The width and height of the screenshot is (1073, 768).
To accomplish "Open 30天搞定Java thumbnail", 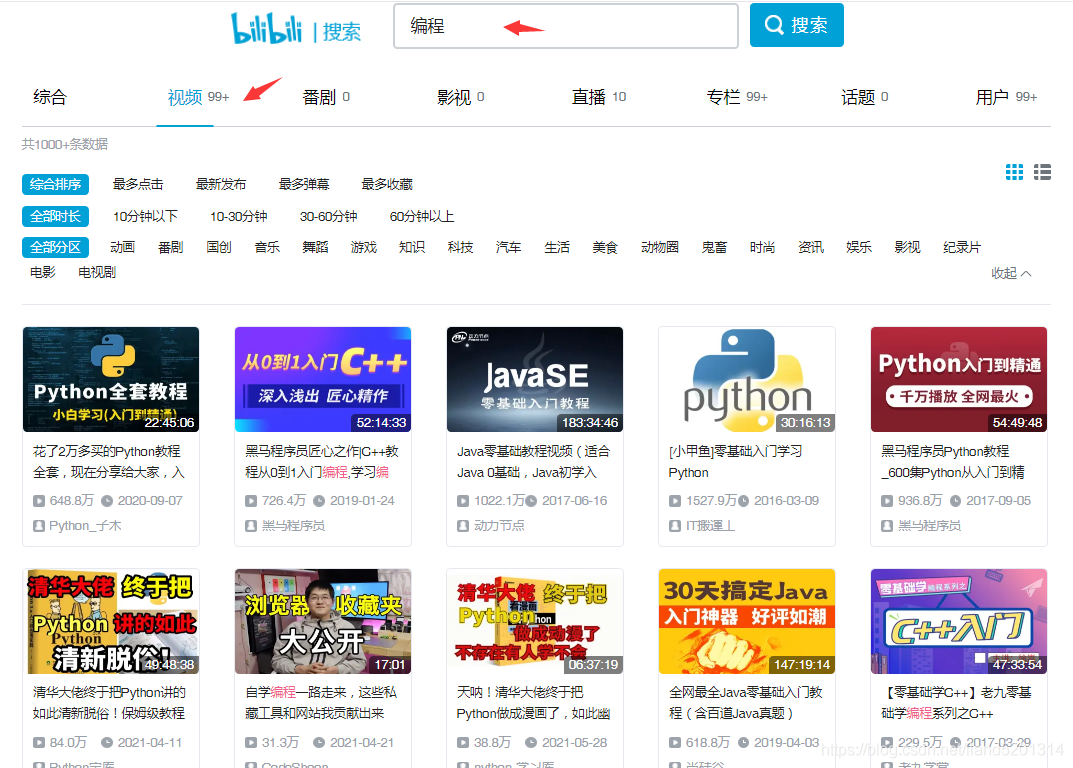I will coord(747,621).
